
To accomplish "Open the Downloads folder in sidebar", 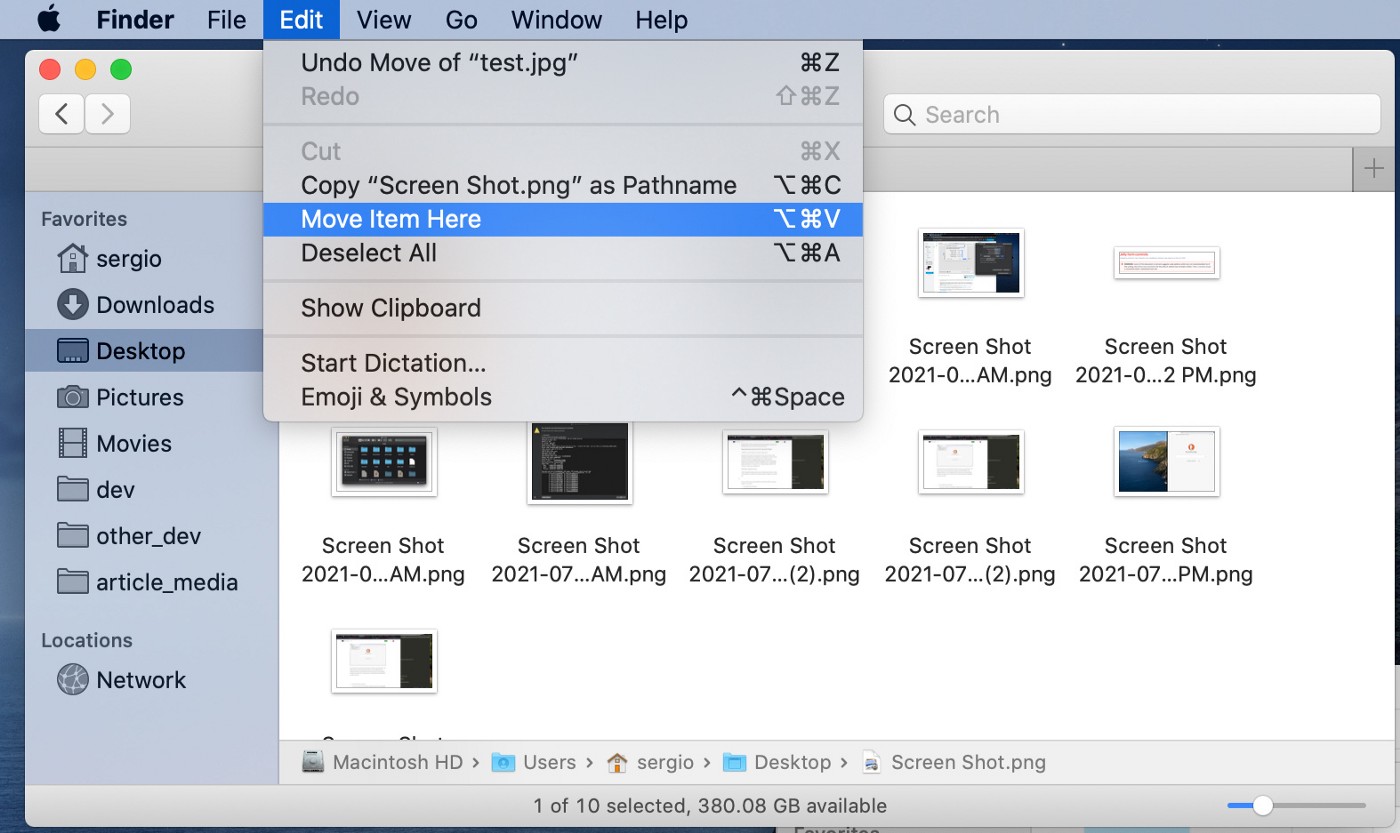I will (154, 305).
